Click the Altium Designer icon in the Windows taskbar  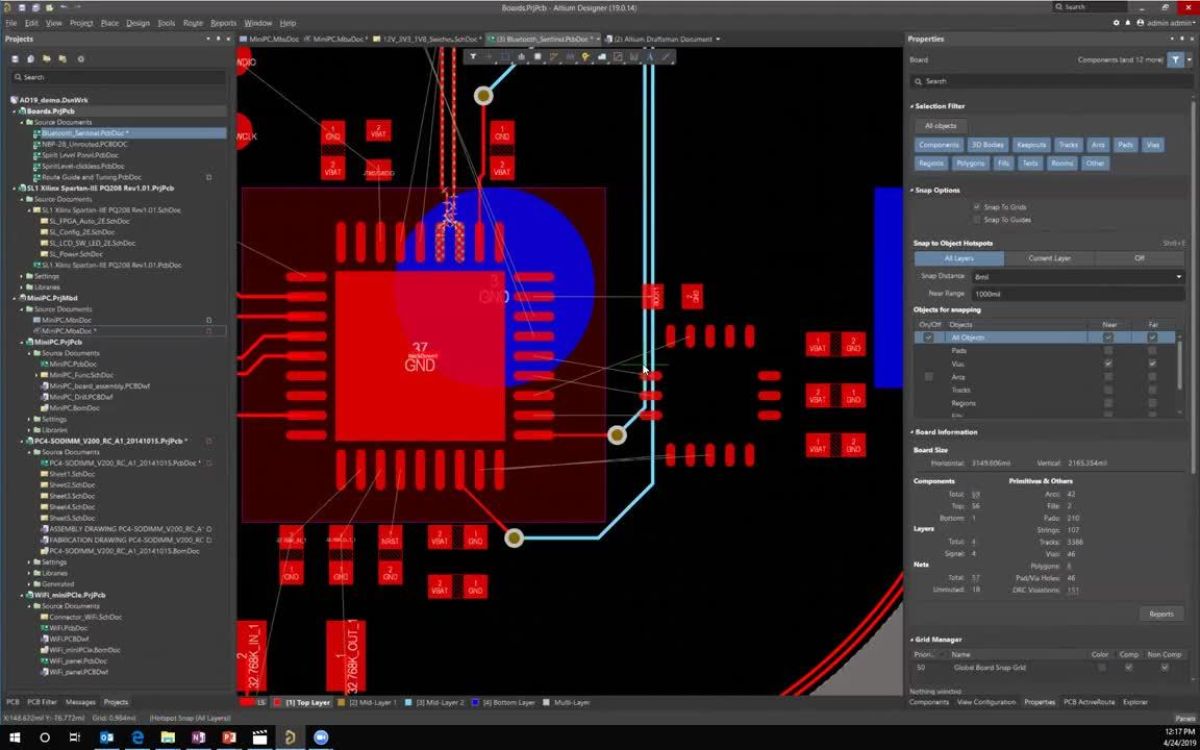click(290, 739)
